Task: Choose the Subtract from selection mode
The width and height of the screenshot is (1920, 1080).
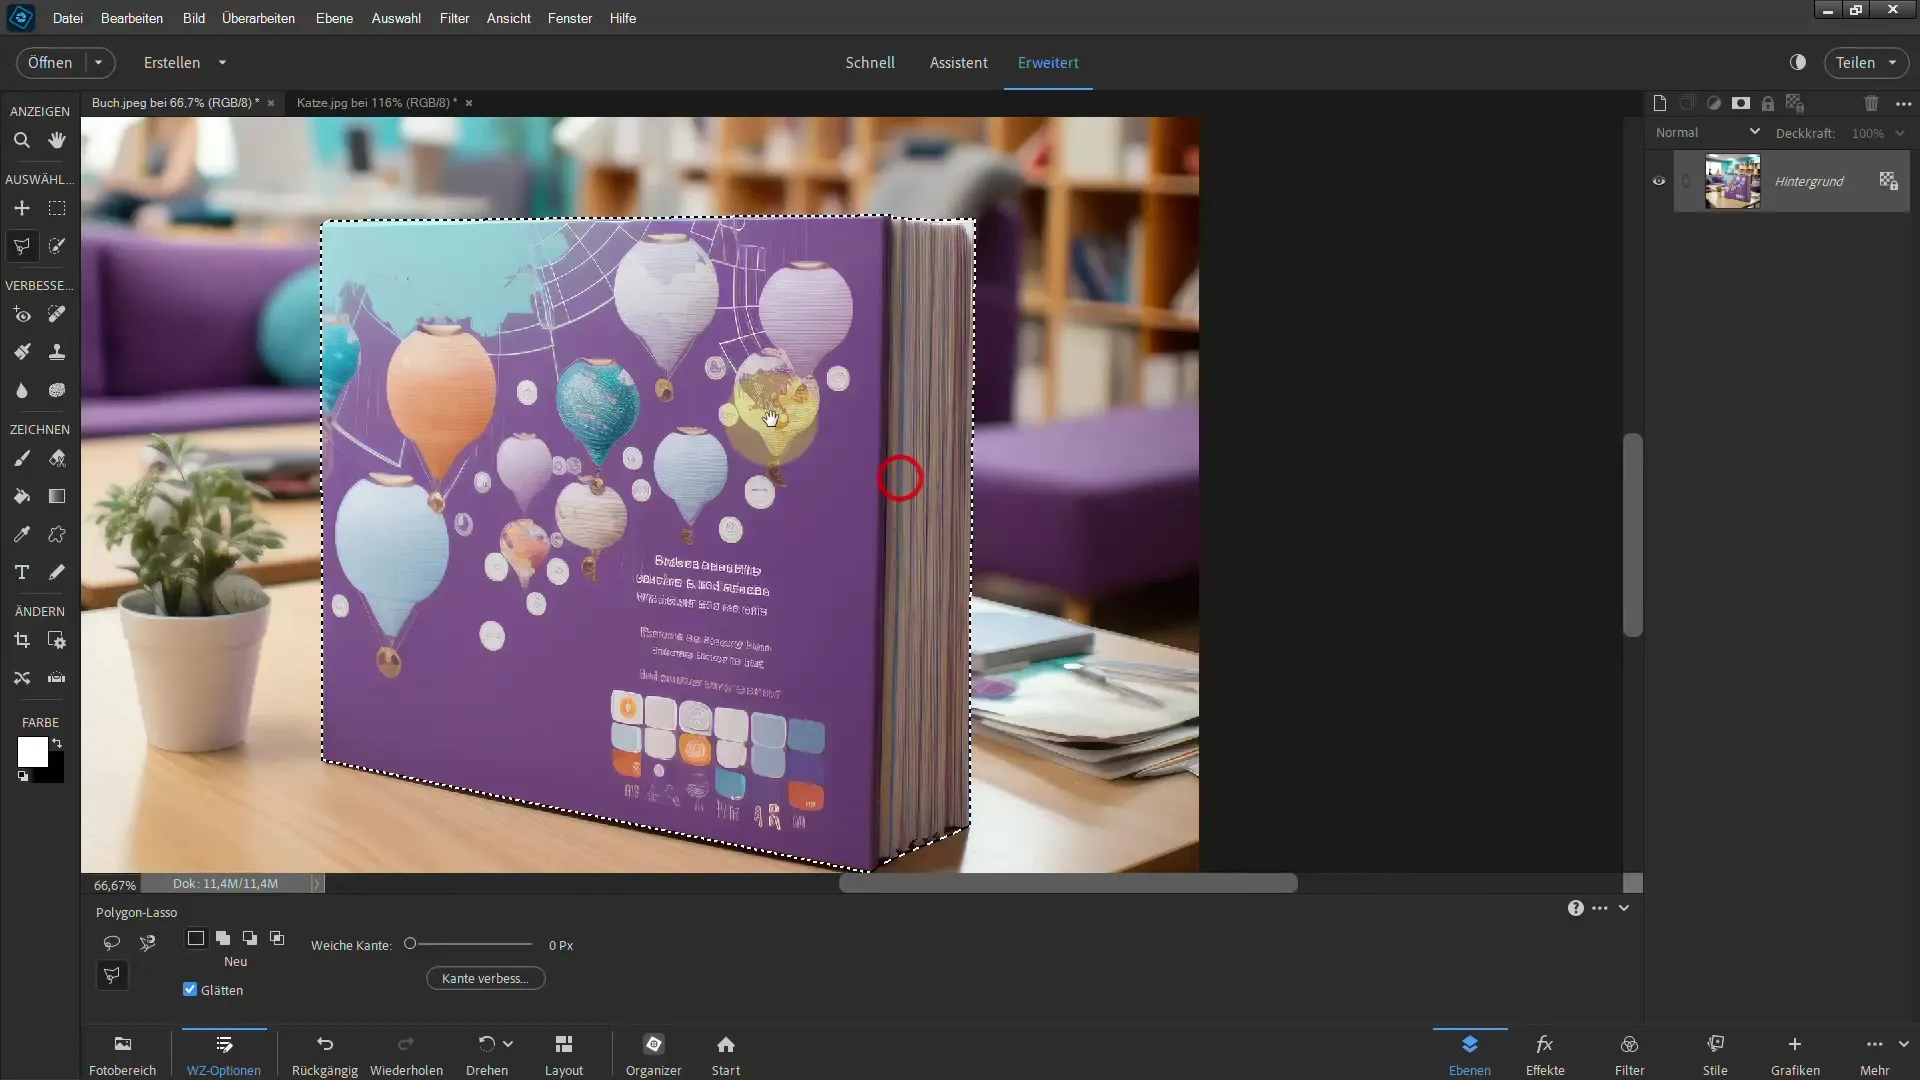Action: tap(250, 938)
